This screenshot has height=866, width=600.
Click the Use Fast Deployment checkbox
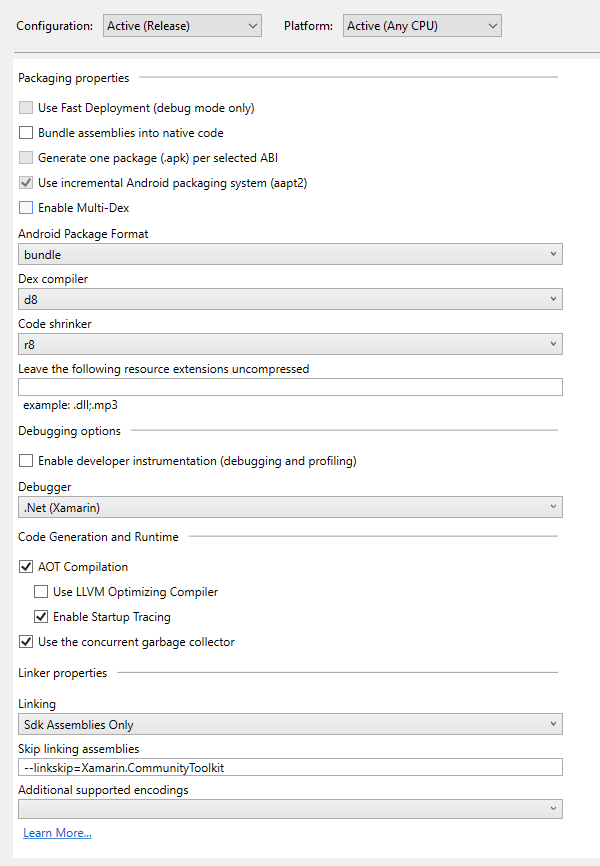[x=26, y=108]
